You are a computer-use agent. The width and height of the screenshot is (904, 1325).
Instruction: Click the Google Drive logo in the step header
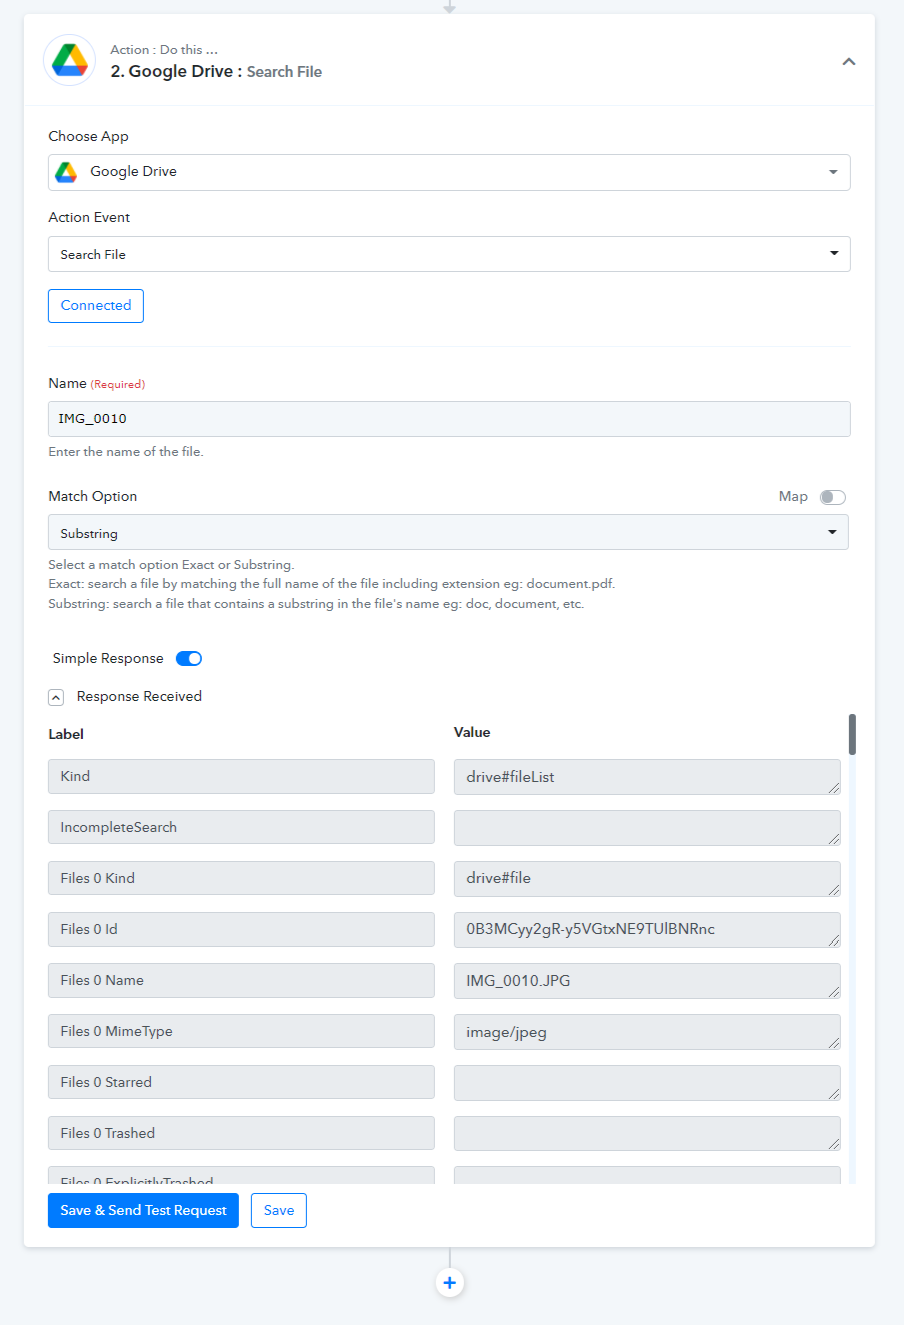click(x=70, y=60)
